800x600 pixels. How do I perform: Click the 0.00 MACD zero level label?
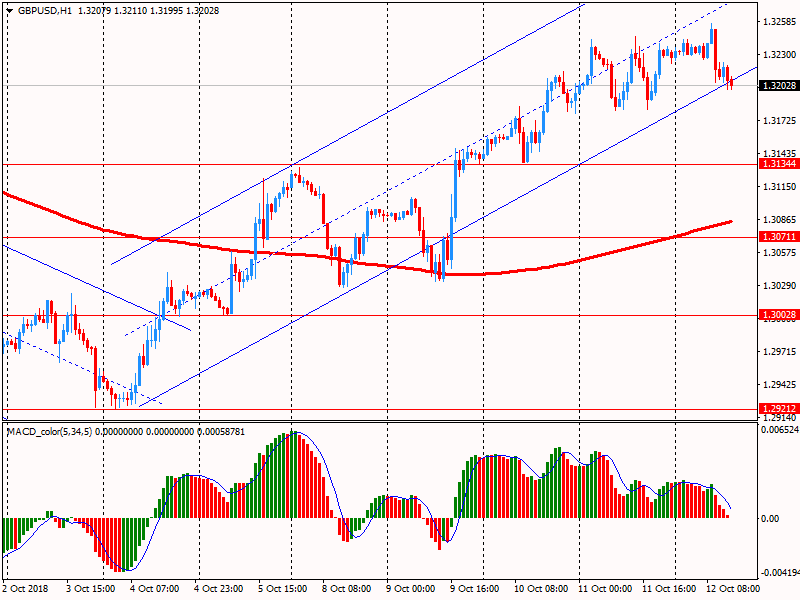click(770, 519)
